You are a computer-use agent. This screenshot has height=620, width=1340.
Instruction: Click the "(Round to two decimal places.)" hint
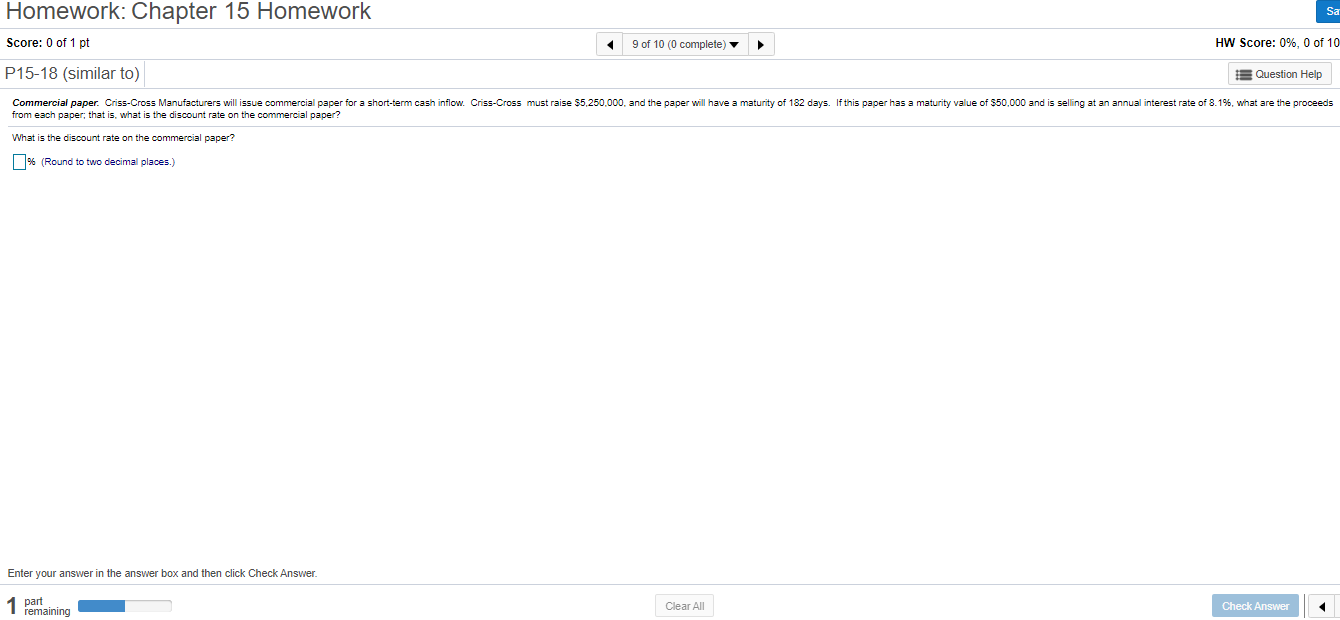[x=108, y=162]
